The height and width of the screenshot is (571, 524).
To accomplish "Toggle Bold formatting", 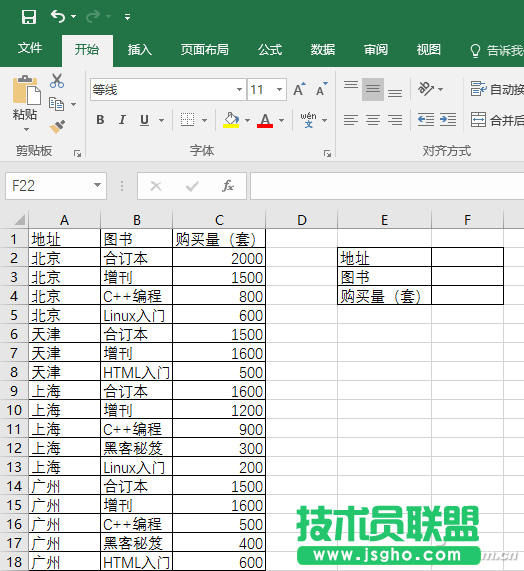I will click(x=100, y=120).
